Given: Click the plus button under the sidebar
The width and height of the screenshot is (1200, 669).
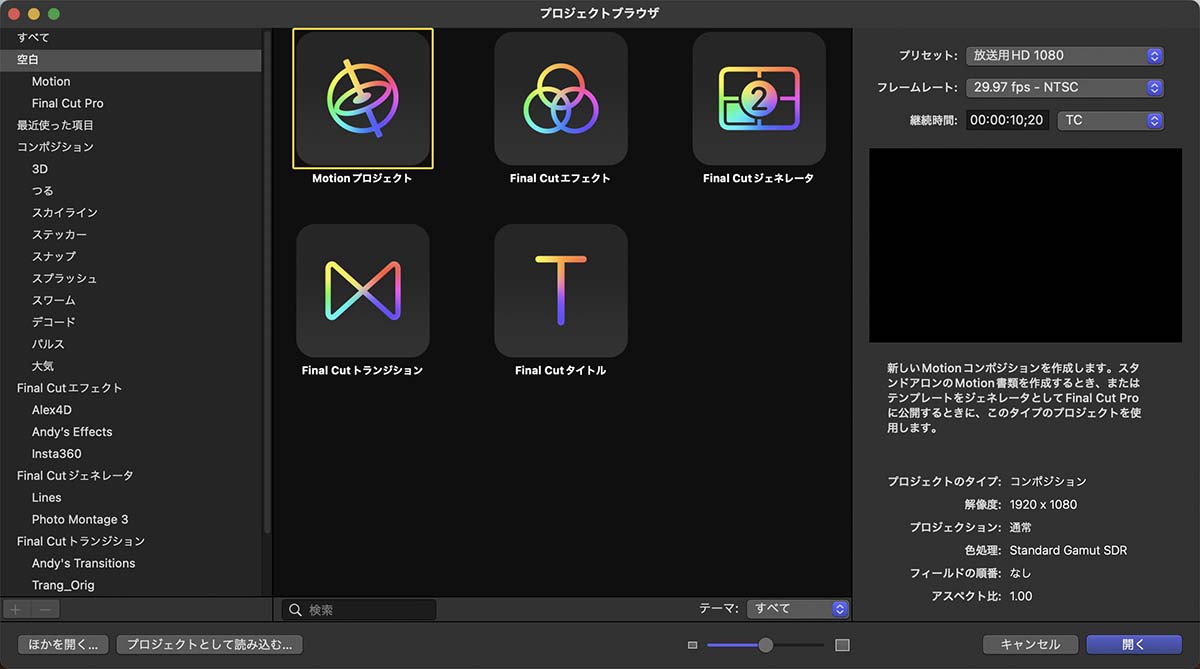Looking at the screenshot, I should point(16,609).
